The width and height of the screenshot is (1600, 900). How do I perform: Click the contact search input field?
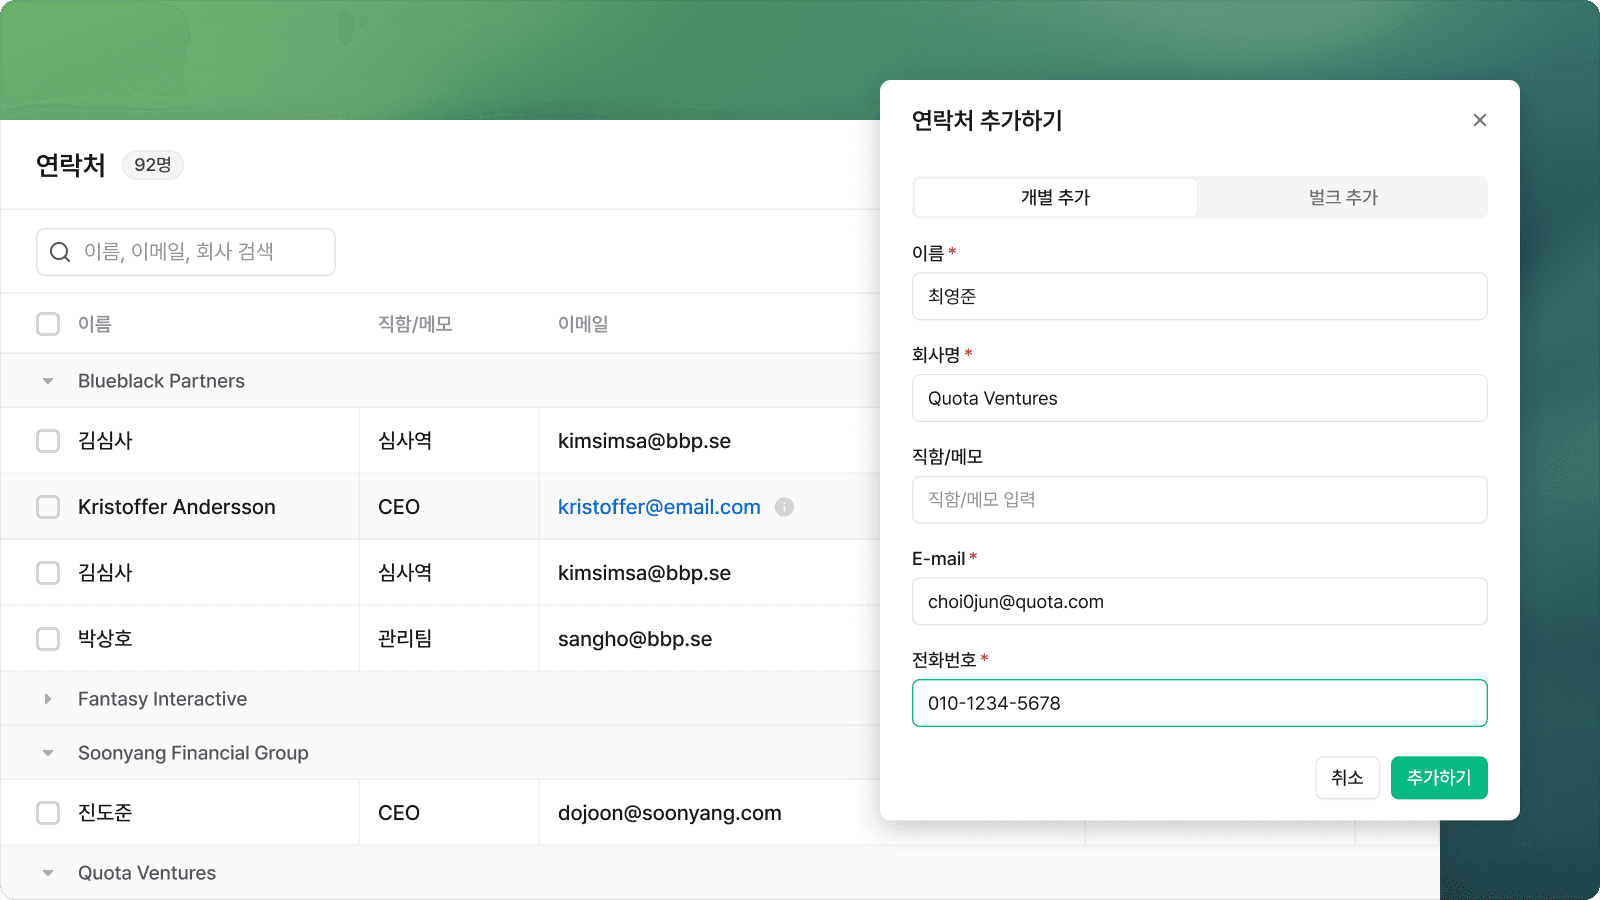(185, 252)
